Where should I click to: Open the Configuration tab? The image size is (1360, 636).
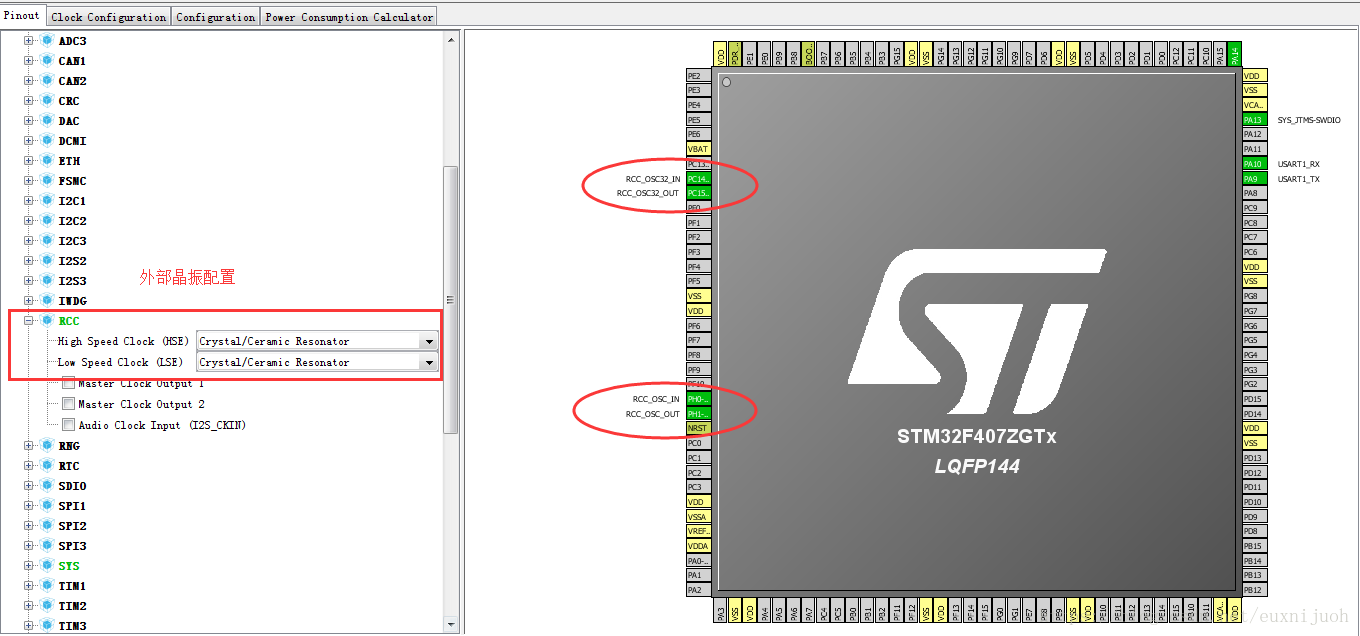coord(216,17)
